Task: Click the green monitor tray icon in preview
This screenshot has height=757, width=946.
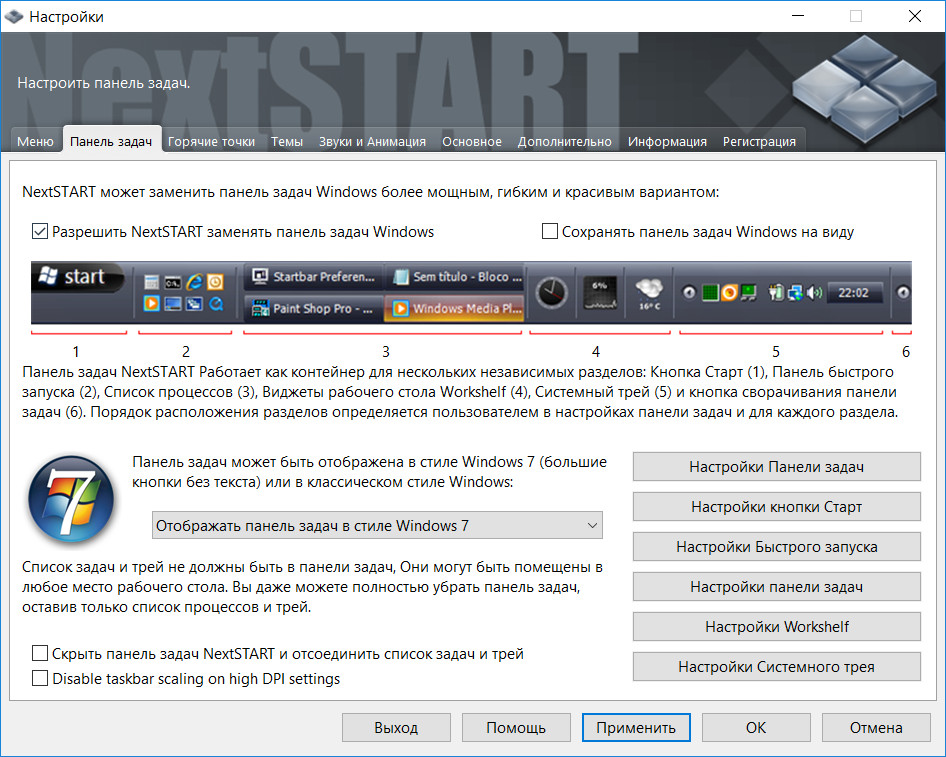Action: 749,293
